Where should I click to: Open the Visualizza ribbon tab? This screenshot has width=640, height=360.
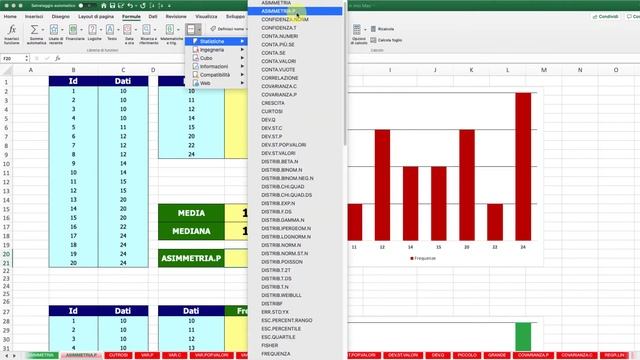pos(206,16)
